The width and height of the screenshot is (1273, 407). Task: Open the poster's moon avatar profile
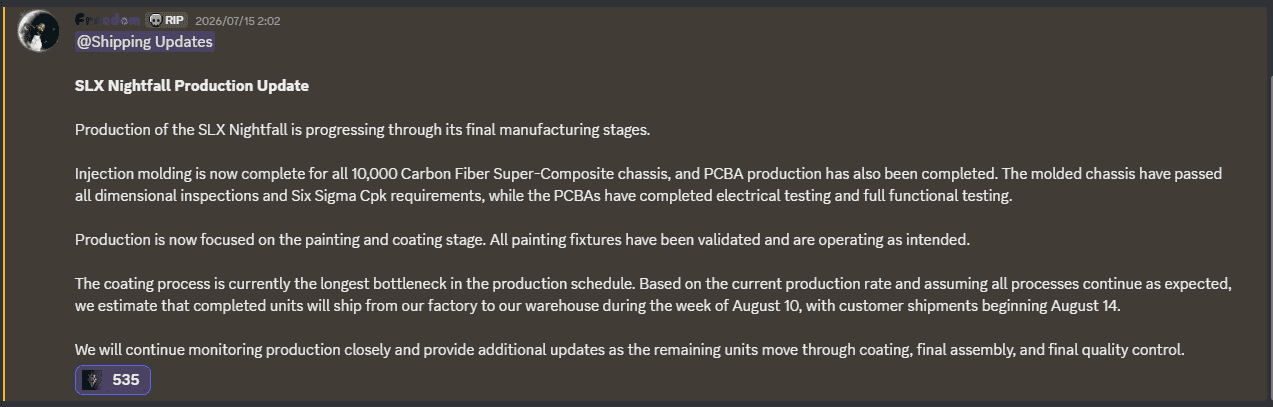click(x=40, y=32)
